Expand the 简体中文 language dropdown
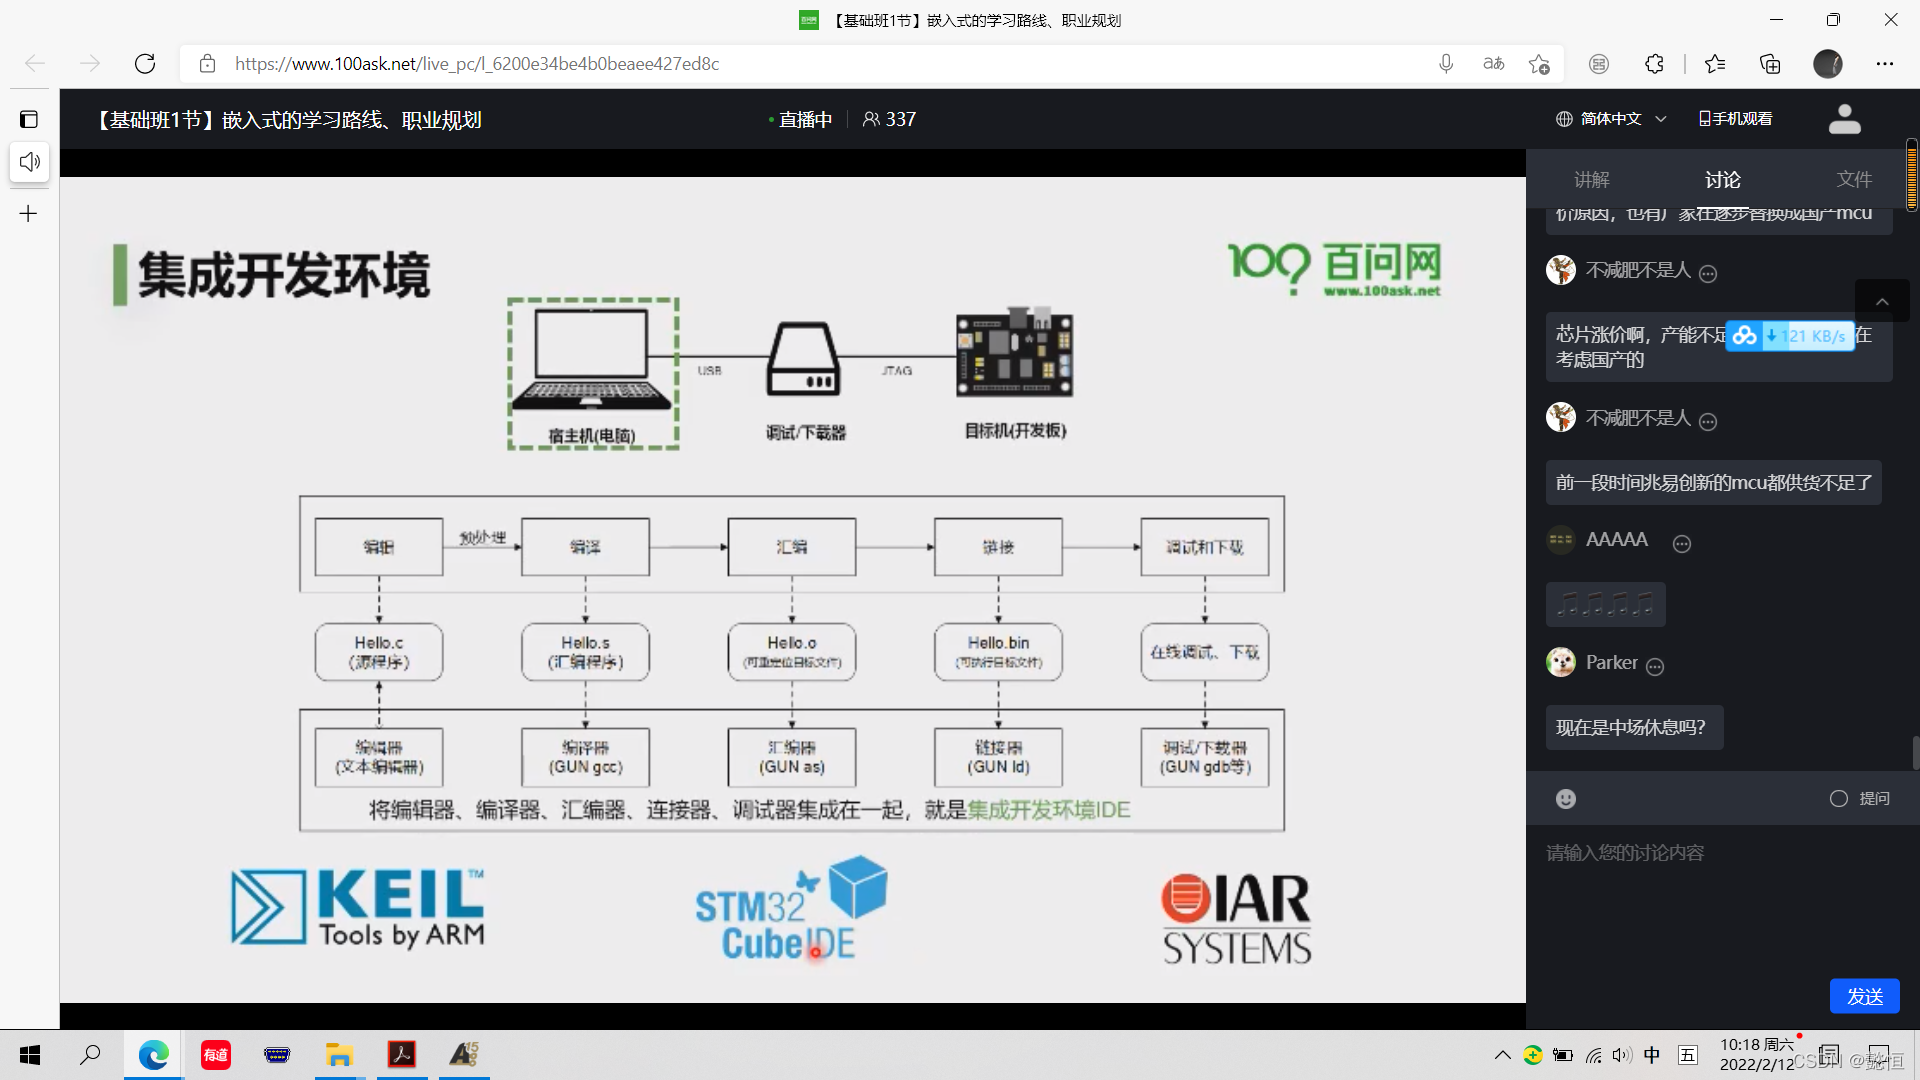 (1612, 119)
